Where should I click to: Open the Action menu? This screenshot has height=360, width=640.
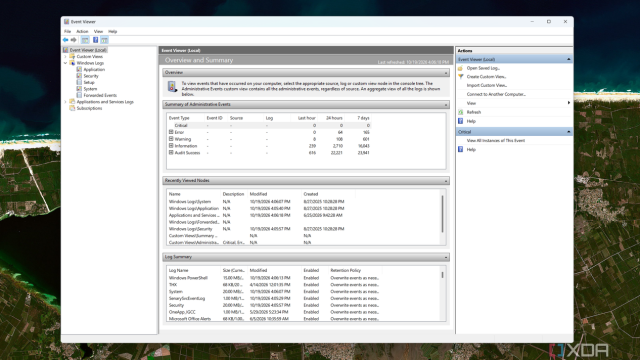tap(82, 31)
